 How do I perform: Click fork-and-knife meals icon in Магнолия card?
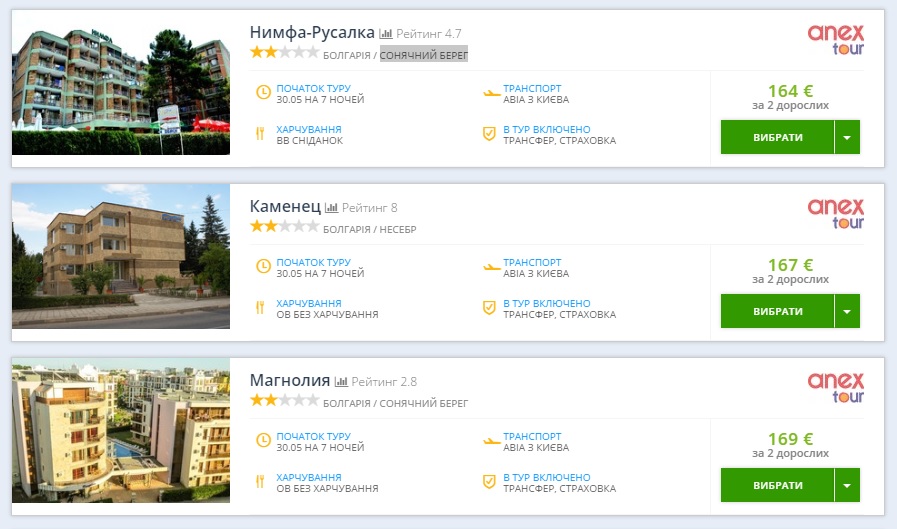tap(260, 482)
